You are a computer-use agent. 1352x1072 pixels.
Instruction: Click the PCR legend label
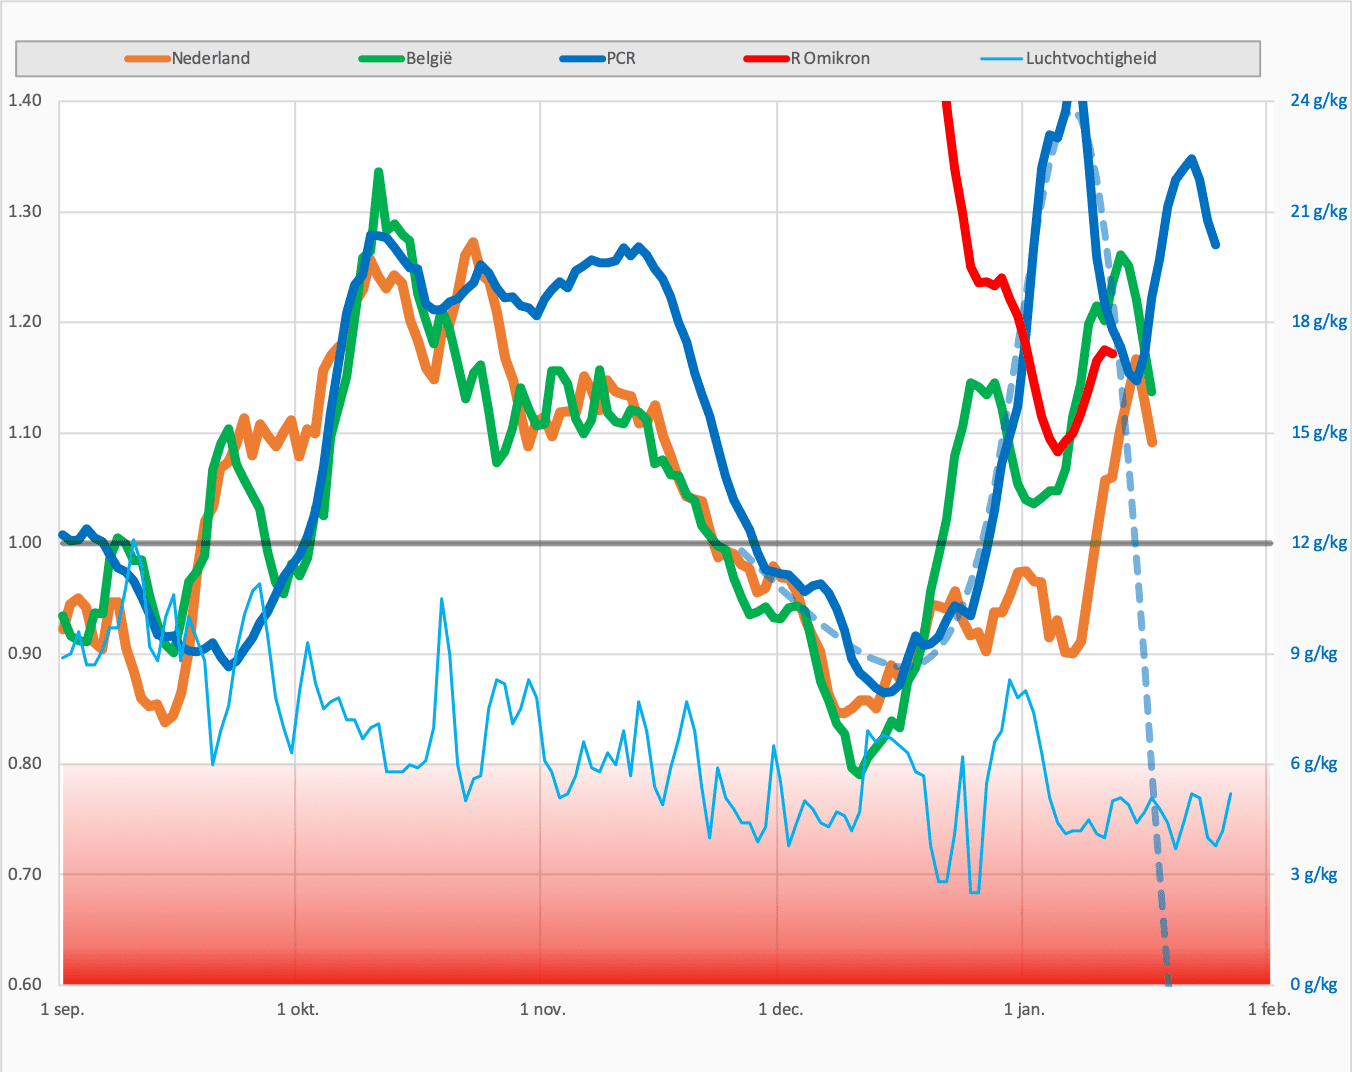click(x=621, y=58)
